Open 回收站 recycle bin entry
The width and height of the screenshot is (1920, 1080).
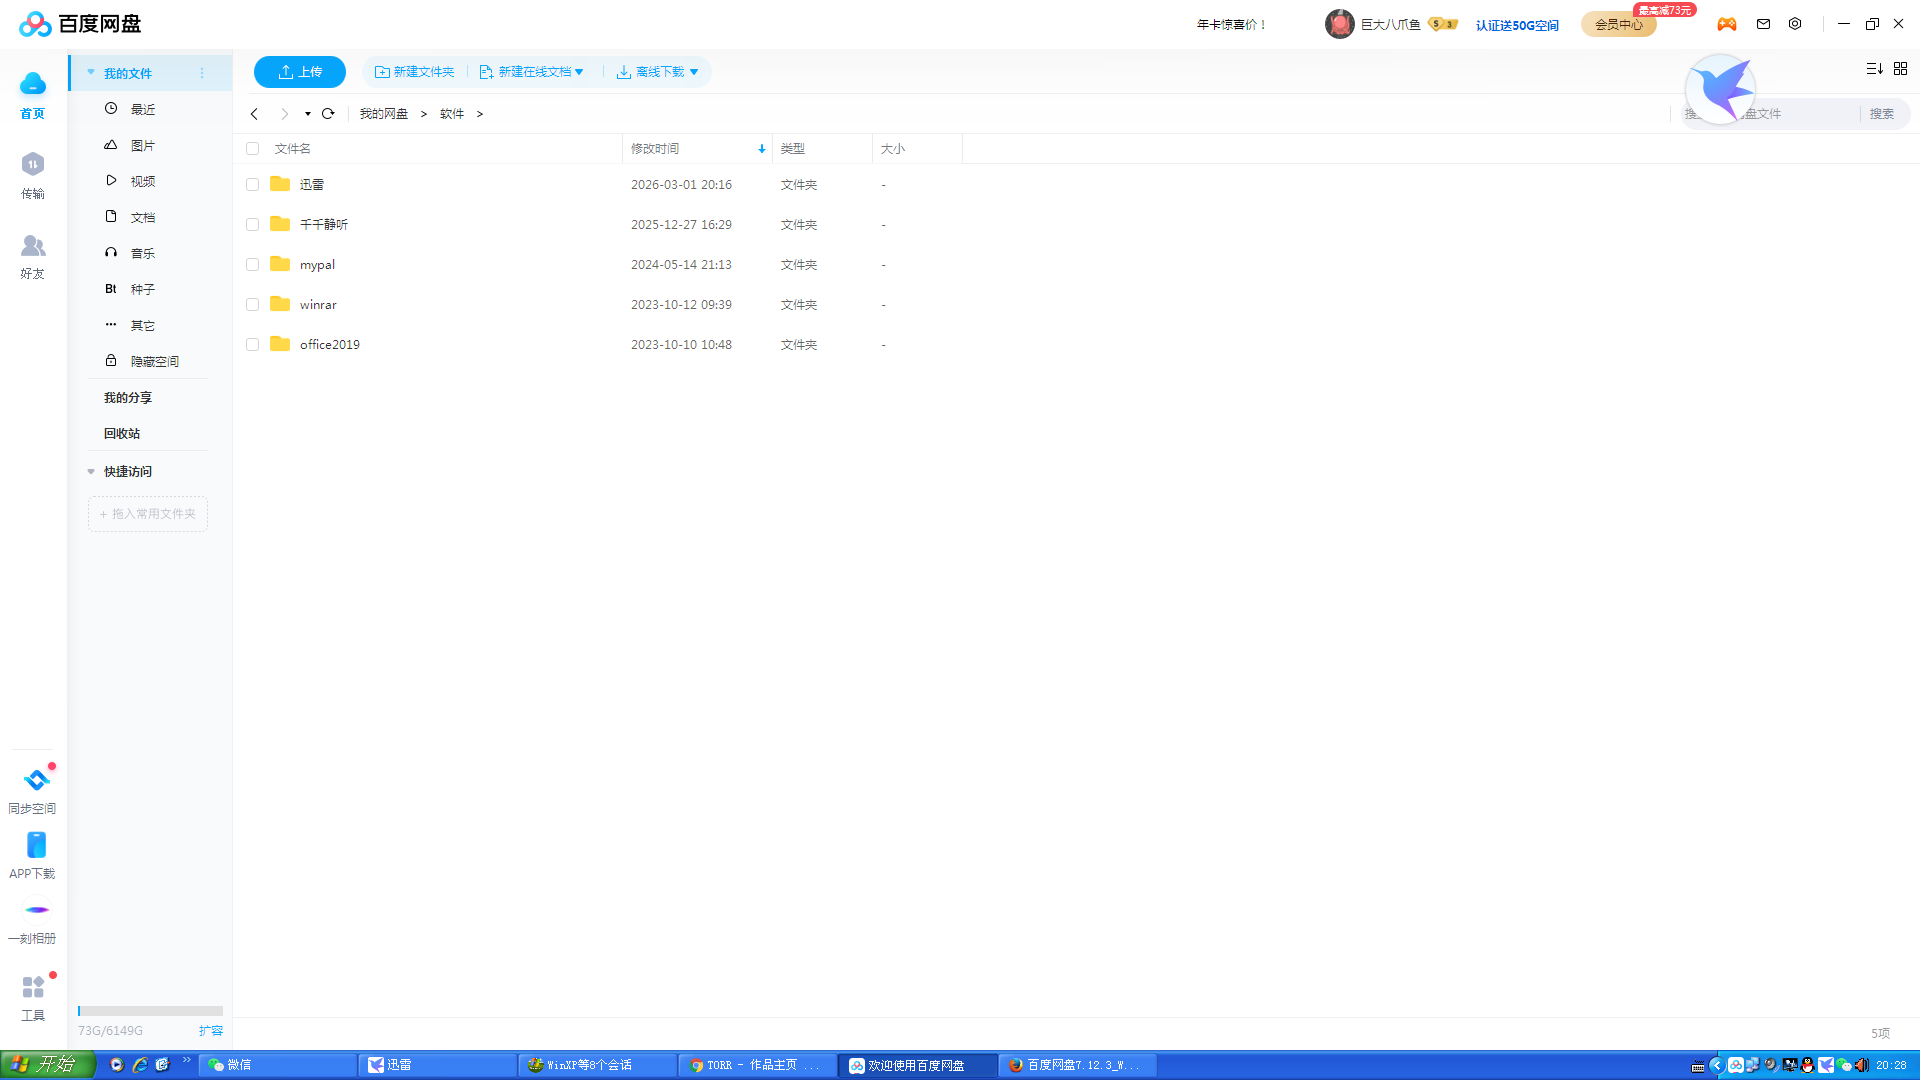[122, 434]
